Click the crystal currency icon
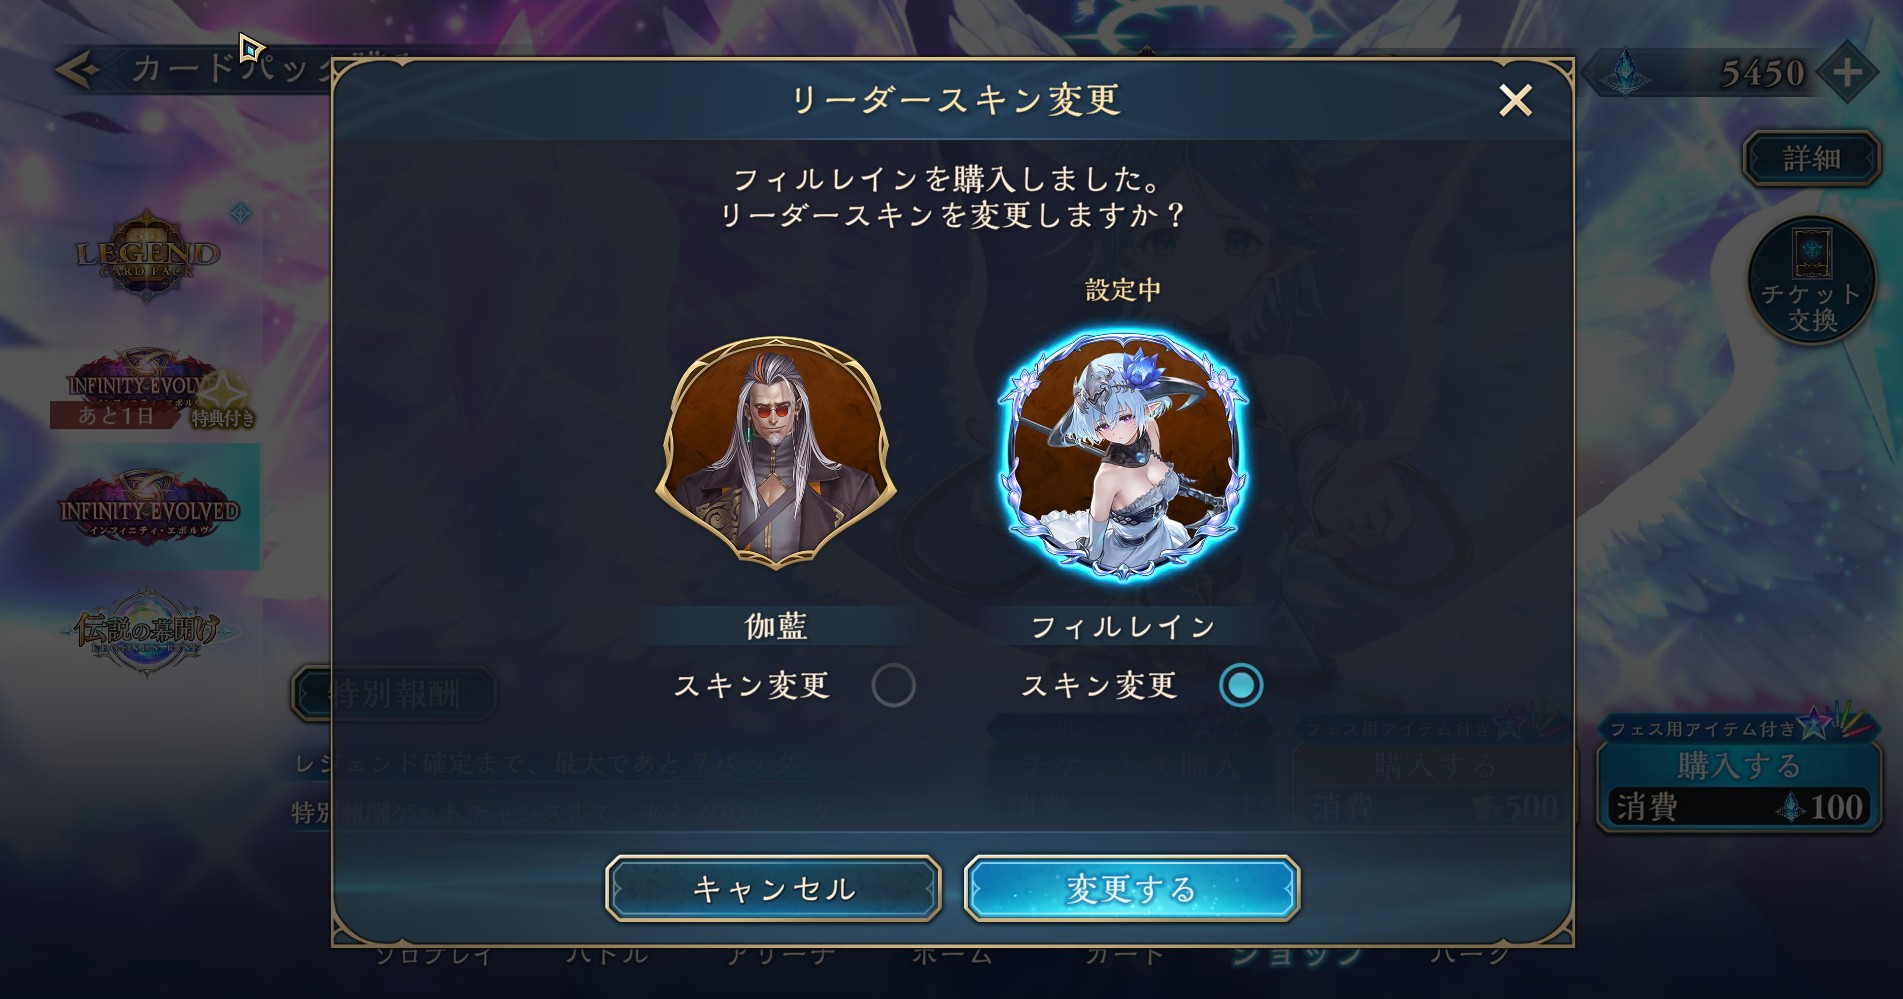This screenshot has height=999, width=1903. 1625,73
